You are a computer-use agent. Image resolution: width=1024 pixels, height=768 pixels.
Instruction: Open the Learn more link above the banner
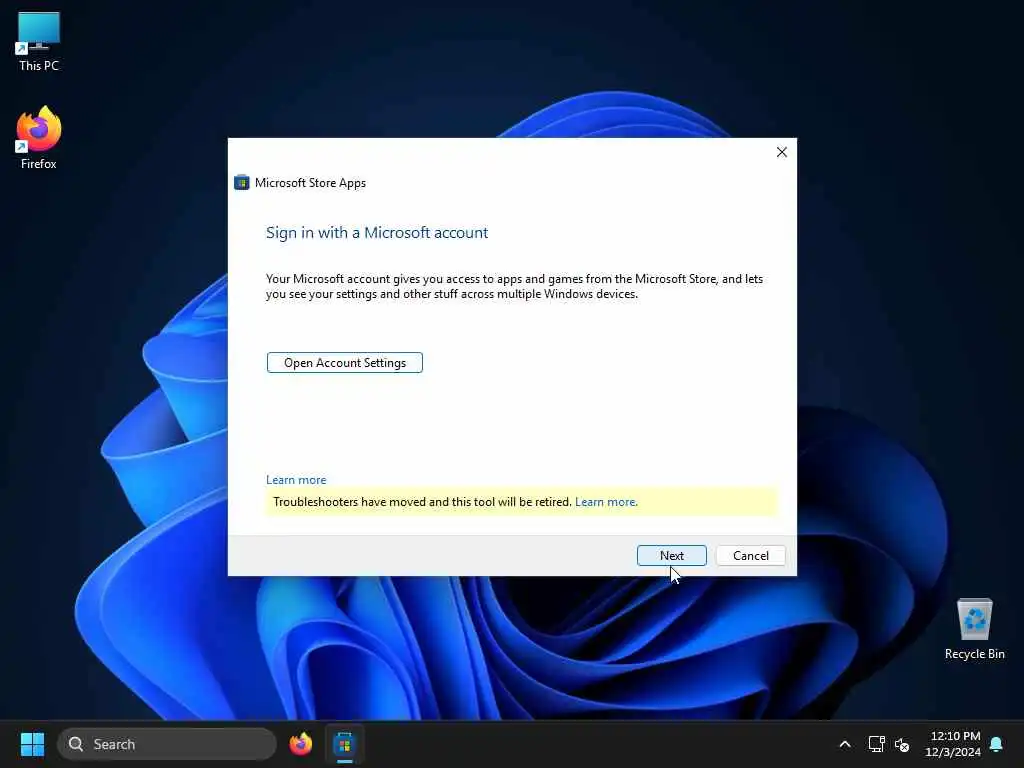[296, 480]
